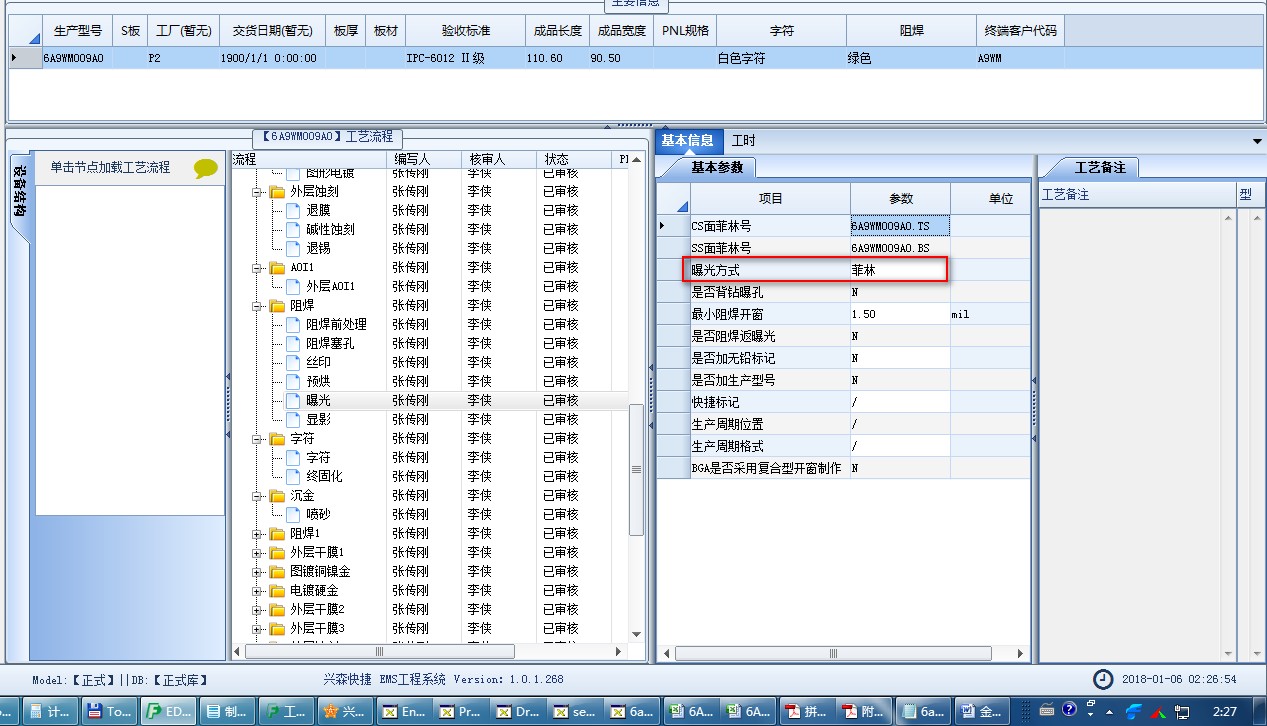Select the 基本参数 tab
This screenshot has width=1267, height=726.
point(717,167)
